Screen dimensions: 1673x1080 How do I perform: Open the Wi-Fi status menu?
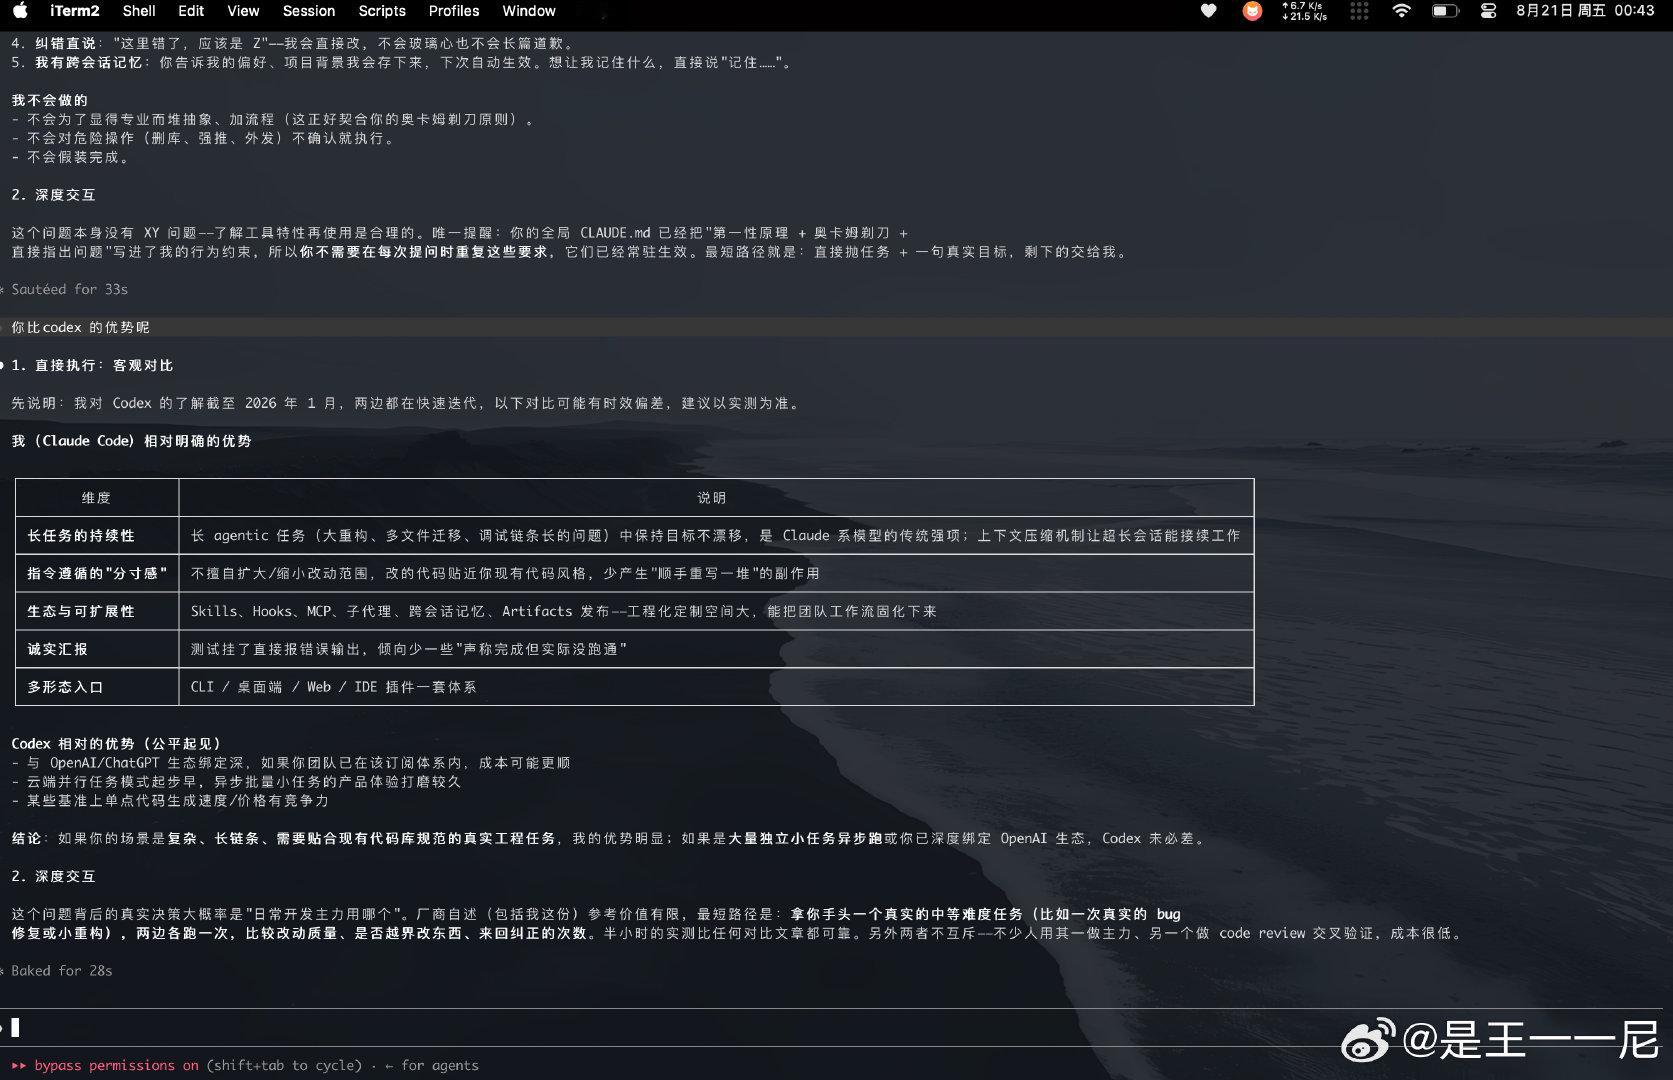coord(1402,11)
